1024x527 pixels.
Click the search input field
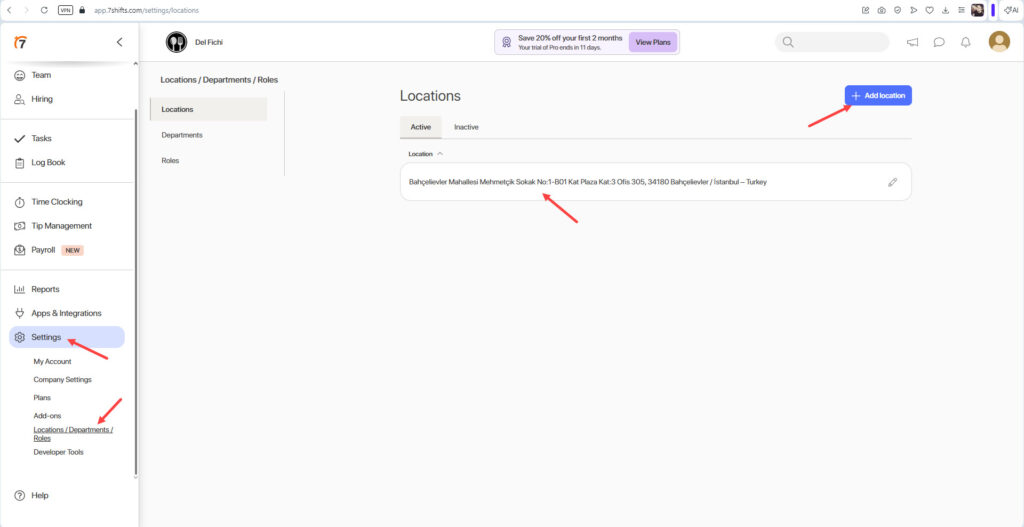coord(838,42)
